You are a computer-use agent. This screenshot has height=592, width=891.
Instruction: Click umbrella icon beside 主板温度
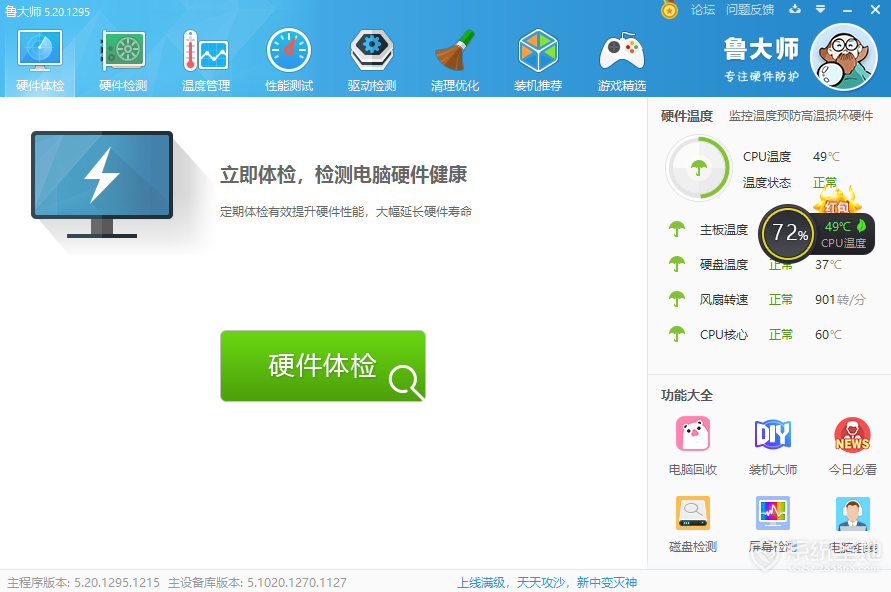pos(677,230)
